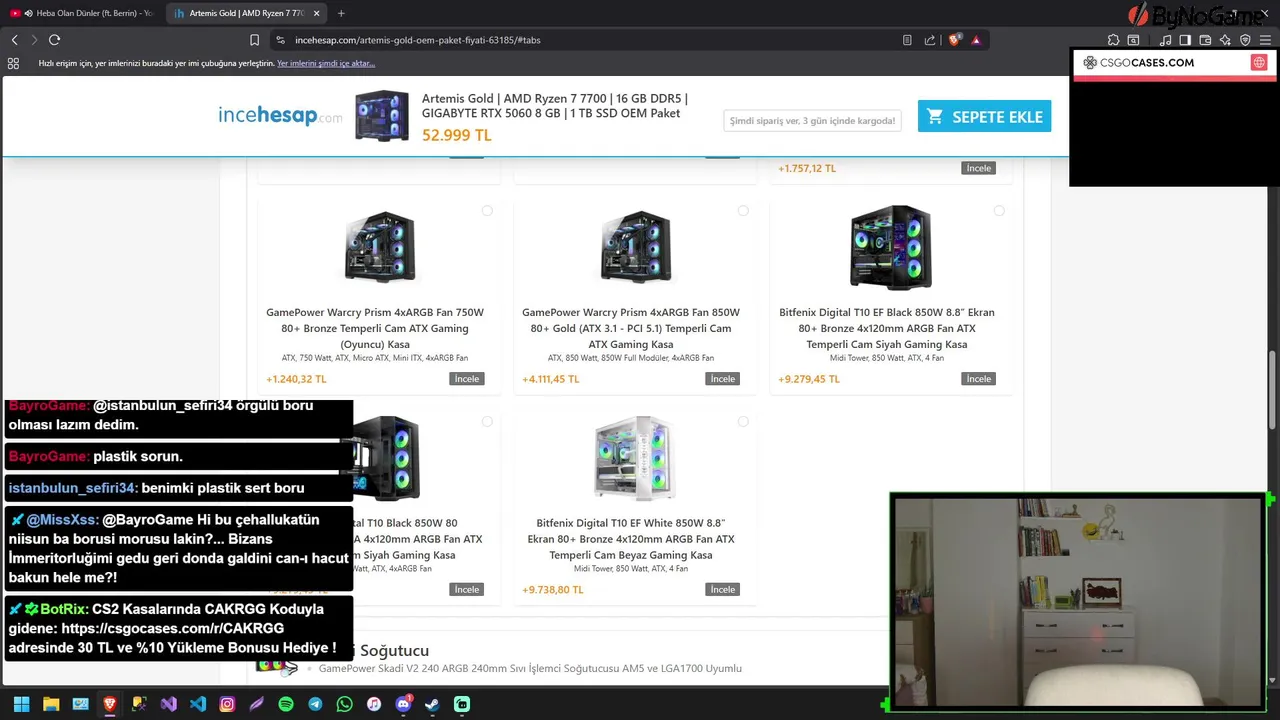Click the share page icon in the address bar
Screen dimensions: 1280x720
click(929, 40)
